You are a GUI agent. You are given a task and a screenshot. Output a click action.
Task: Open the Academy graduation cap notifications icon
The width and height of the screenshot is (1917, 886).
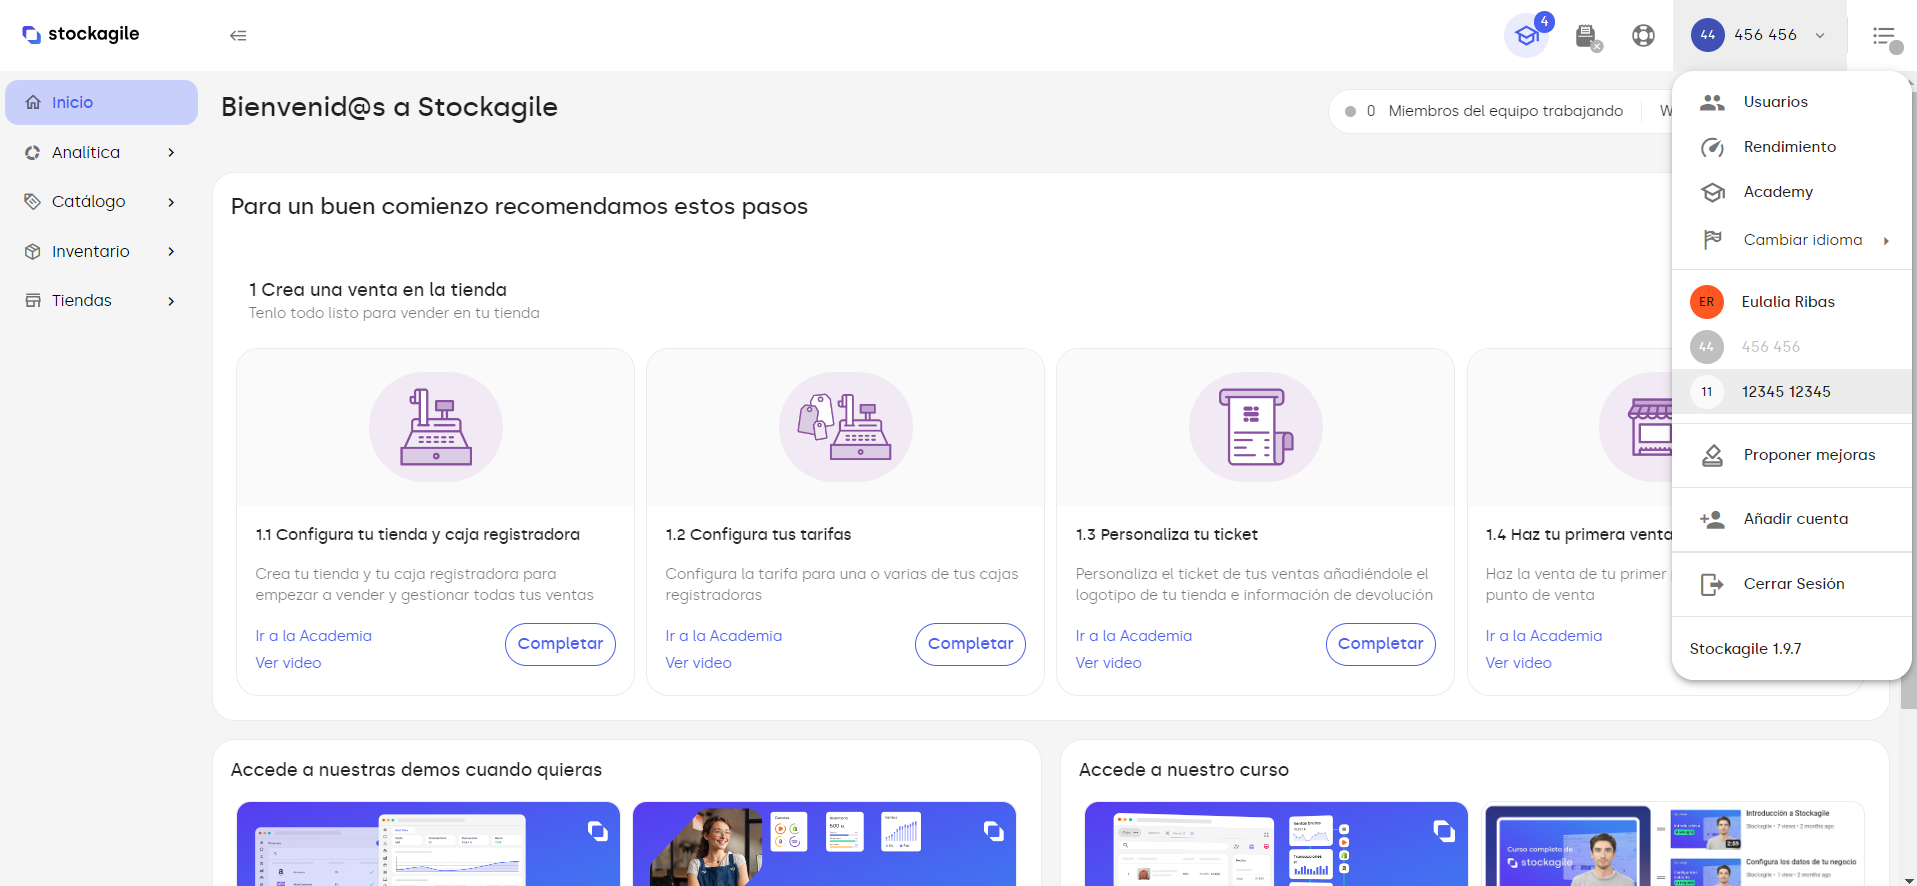pos(1526,36)
